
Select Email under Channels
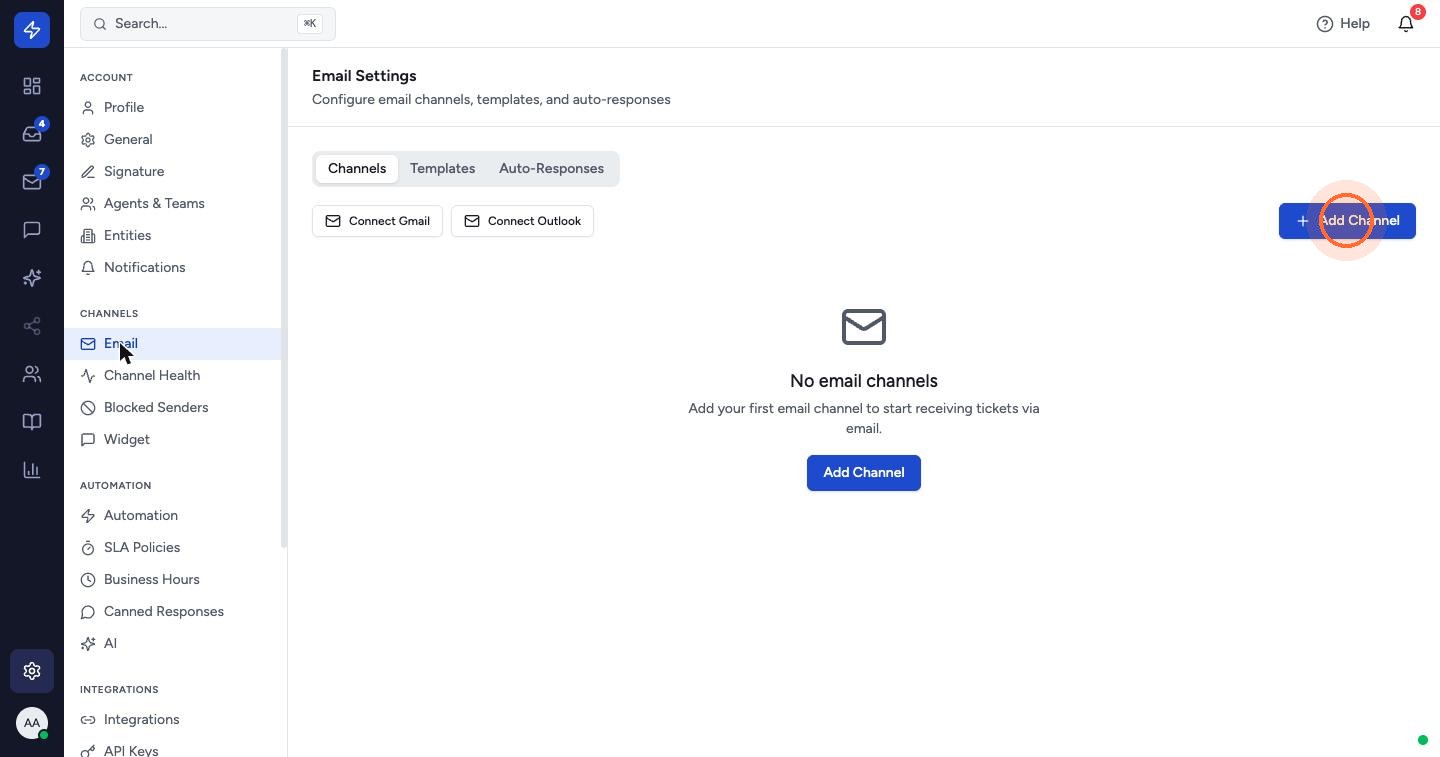[172, 344]
